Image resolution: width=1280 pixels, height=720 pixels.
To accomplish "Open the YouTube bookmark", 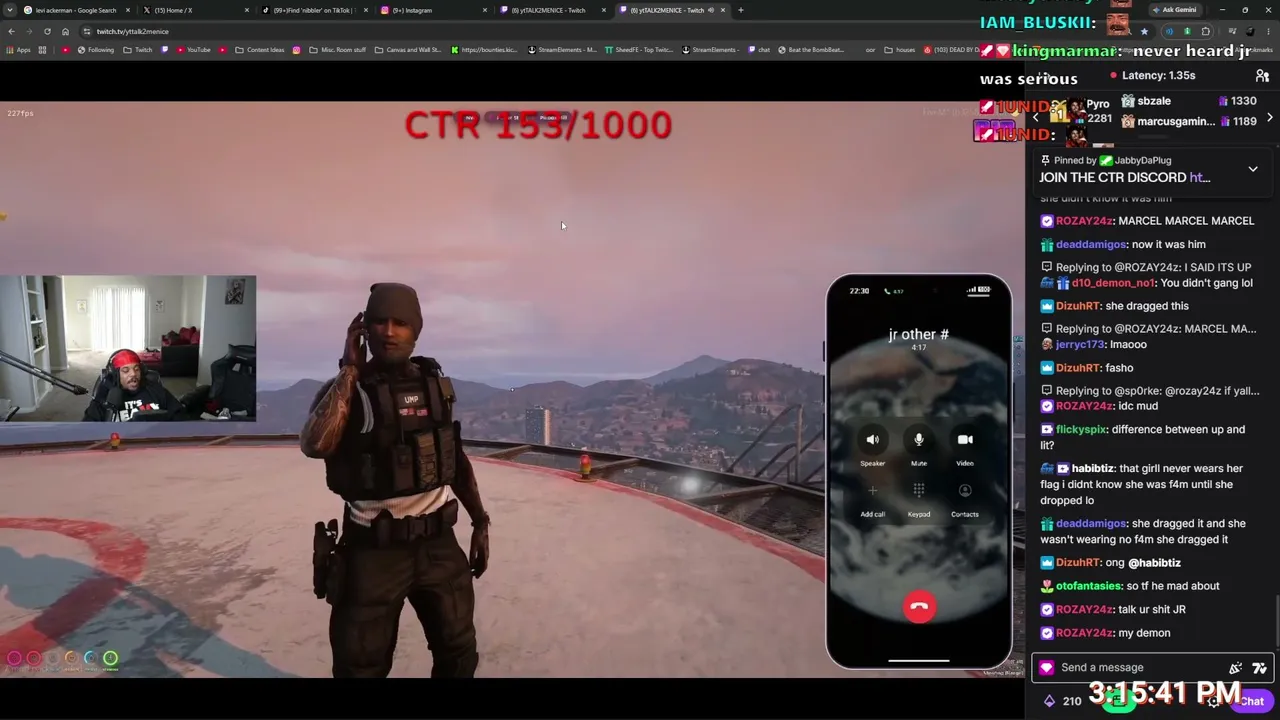I will (193, 50).
